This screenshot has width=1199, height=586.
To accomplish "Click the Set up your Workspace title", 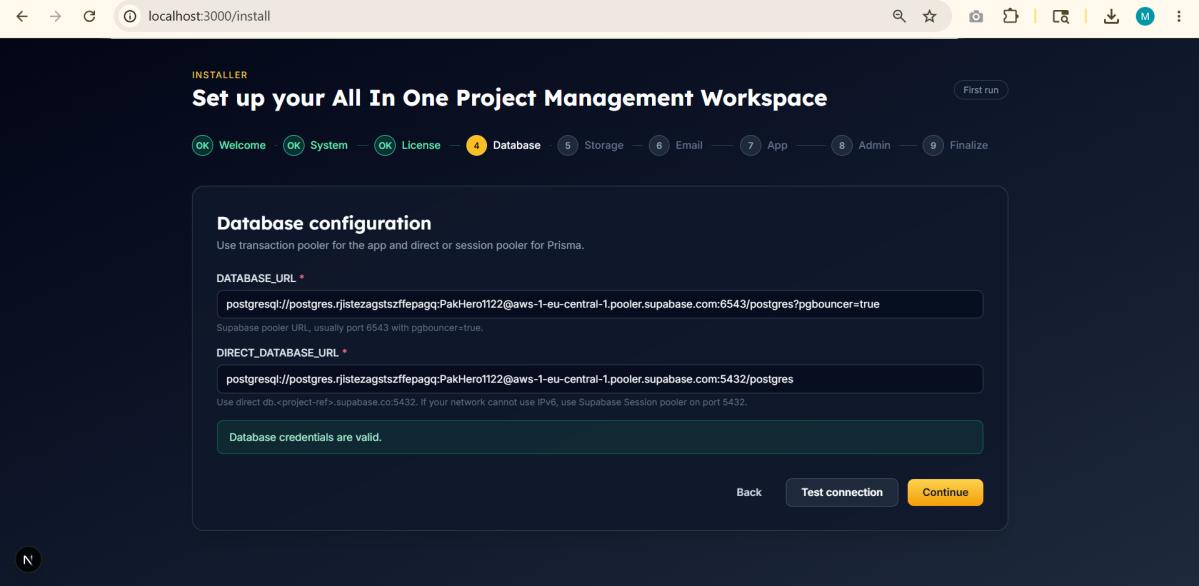I will click(509, 98).
